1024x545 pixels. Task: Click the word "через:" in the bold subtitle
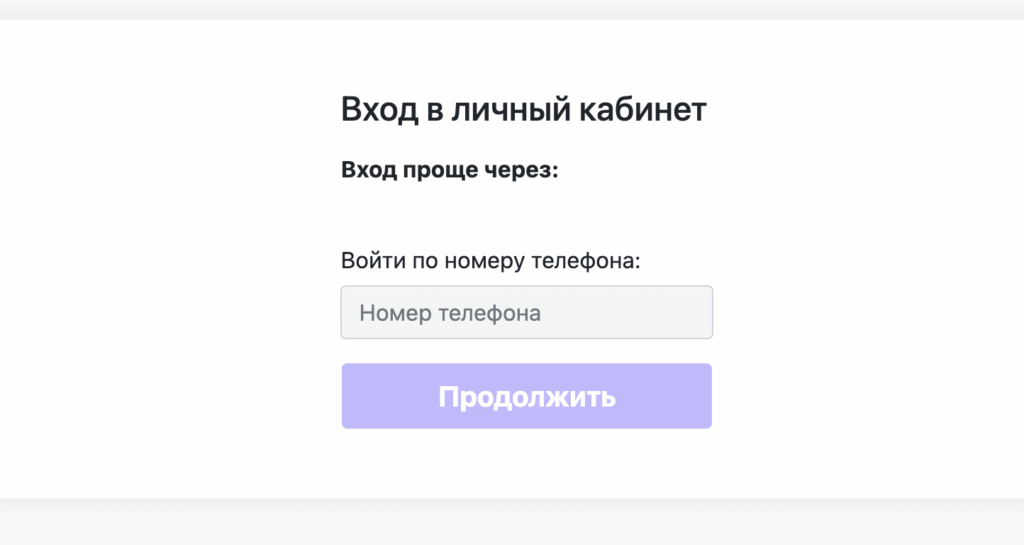pyautogui.click(x=523, y=170)
